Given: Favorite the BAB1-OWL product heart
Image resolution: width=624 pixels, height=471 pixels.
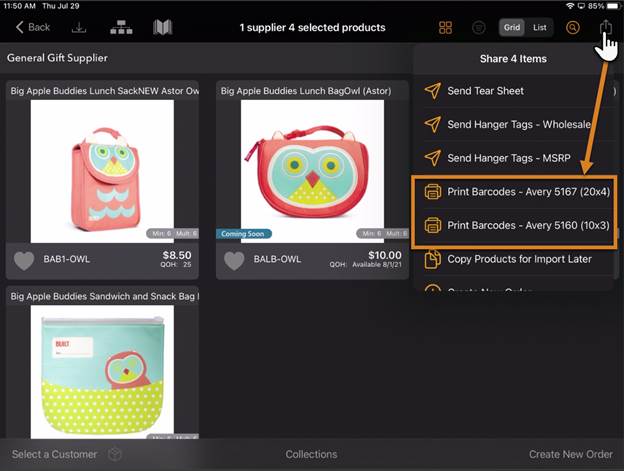Looking at the screenshot, I should 24,261.
